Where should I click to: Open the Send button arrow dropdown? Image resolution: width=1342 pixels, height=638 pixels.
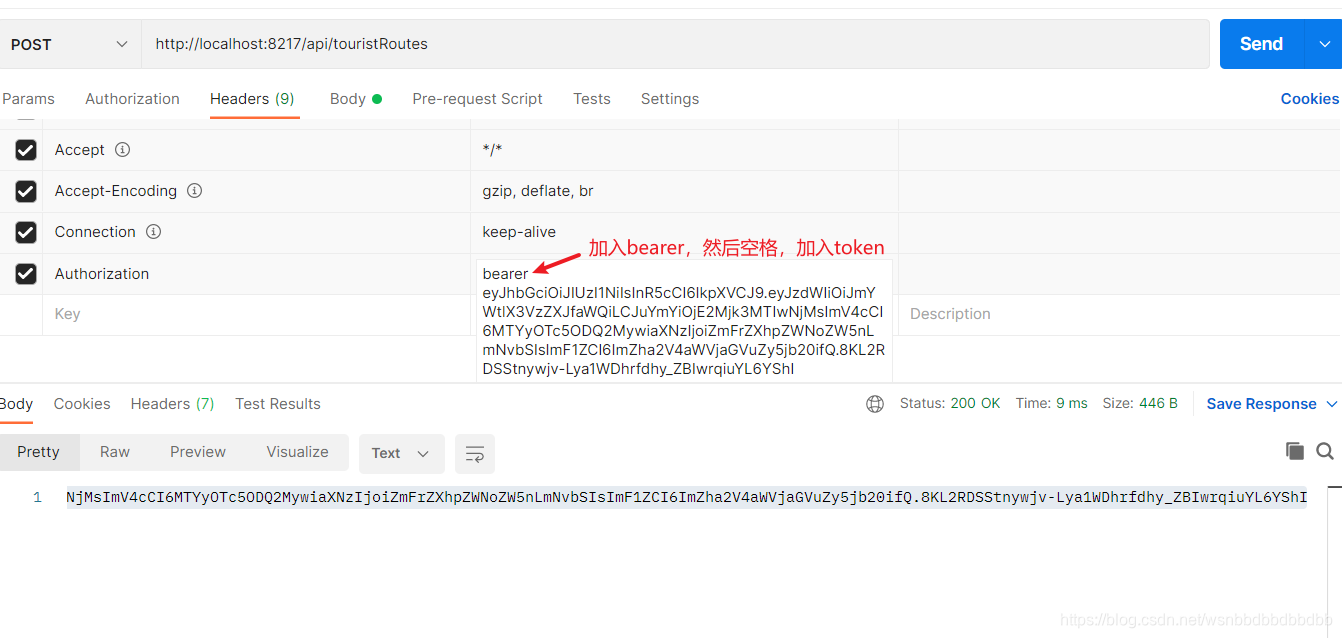point(1323,44)
